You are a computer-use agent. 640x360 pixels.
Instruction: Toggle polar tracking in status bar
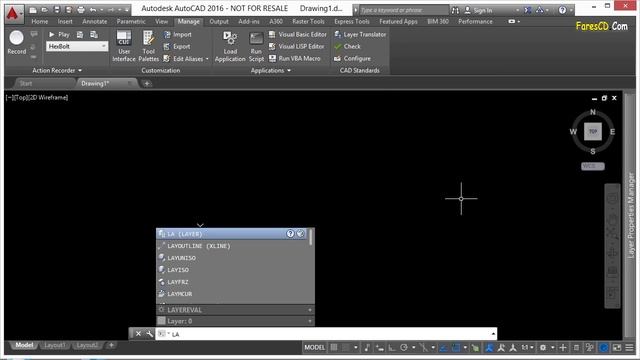[404, 348]
